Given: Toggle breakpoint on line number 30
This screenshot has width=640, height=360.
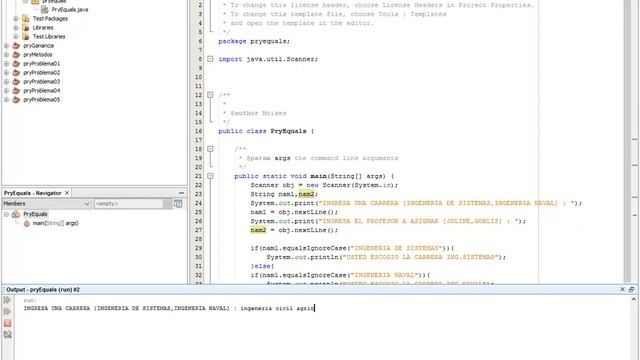Looking at the screenshot, I should coord(198,257).
